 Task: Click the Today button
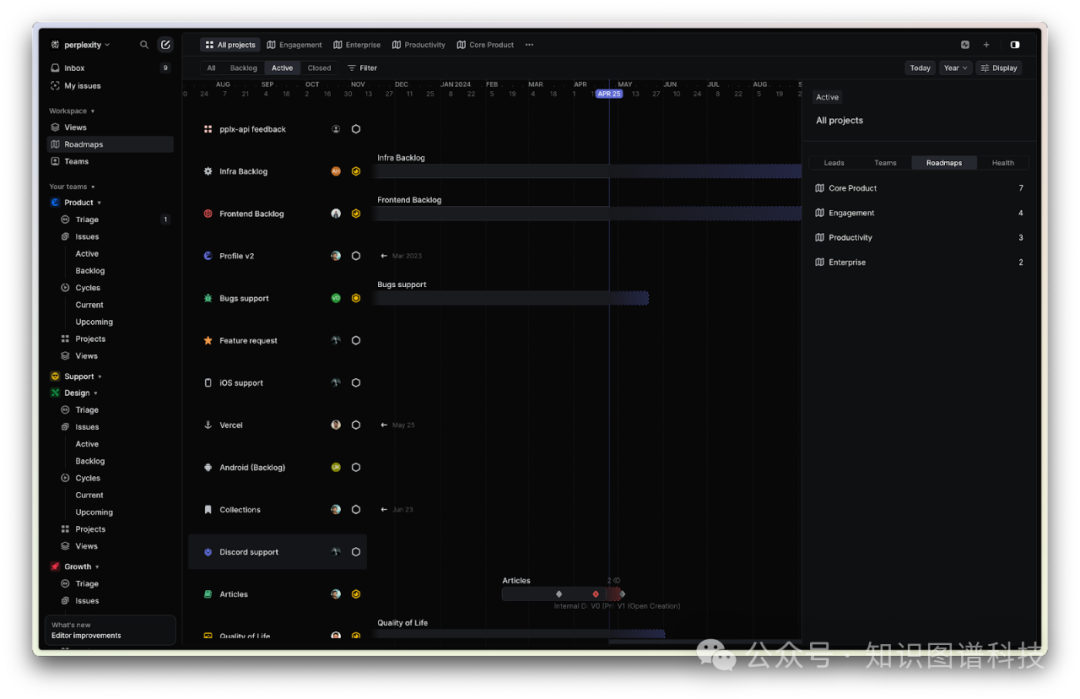pos(920,68)
